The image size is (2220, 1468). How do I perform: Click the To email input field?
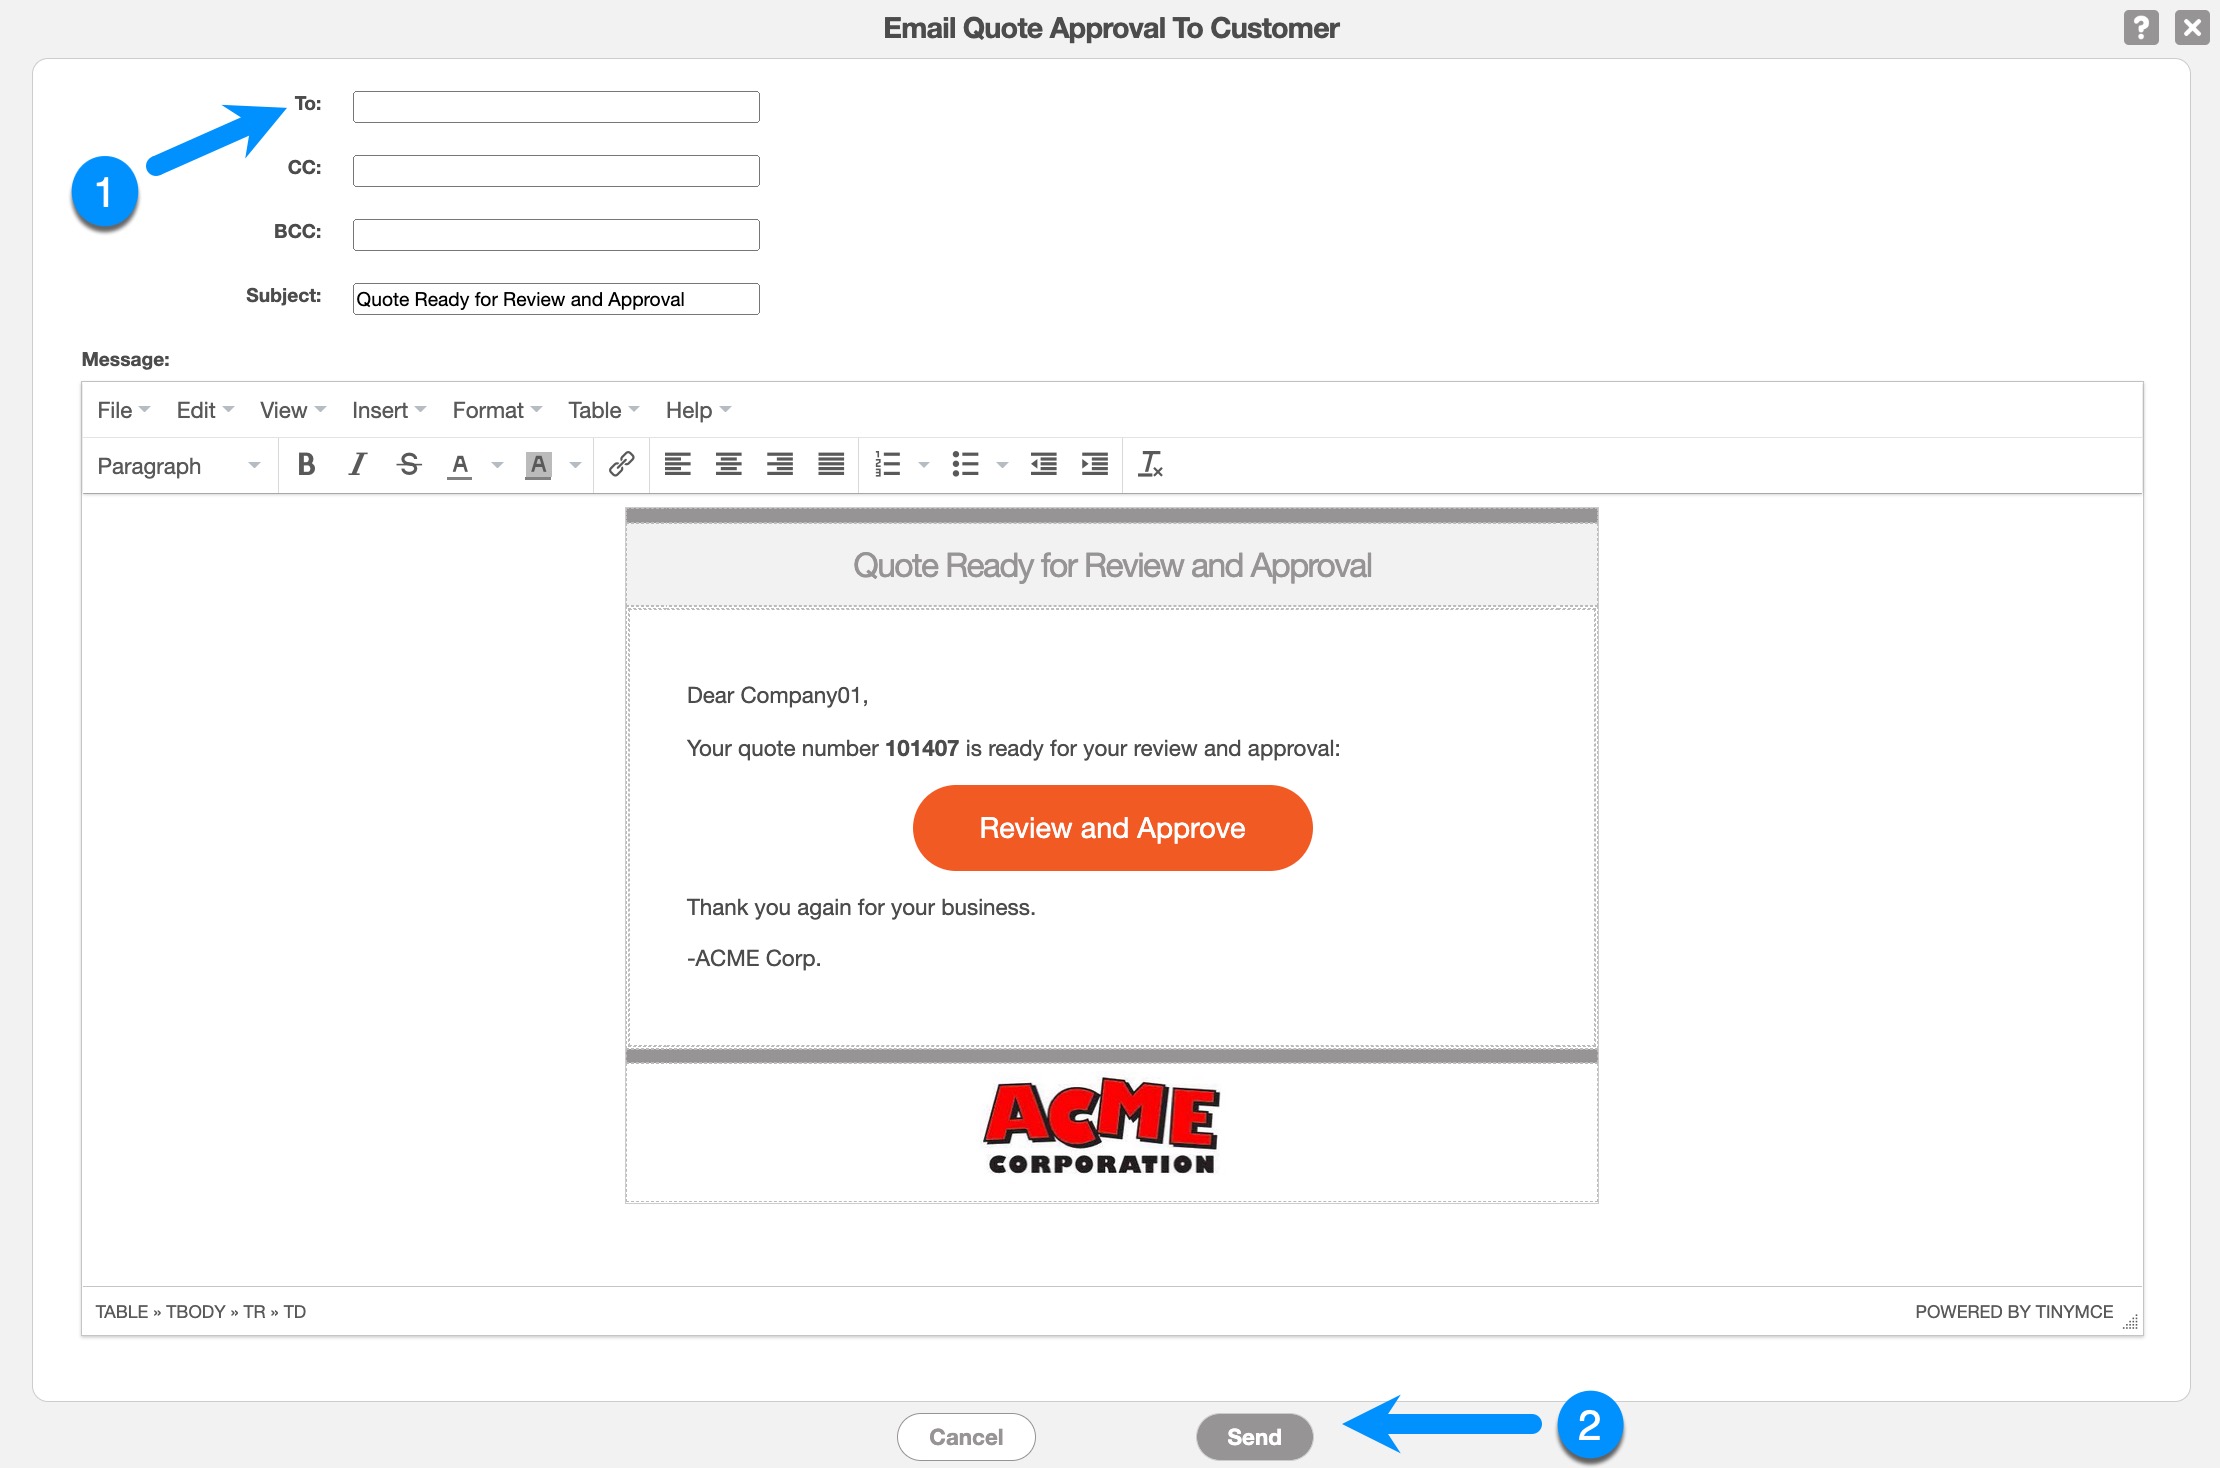(x=556, y=107)
